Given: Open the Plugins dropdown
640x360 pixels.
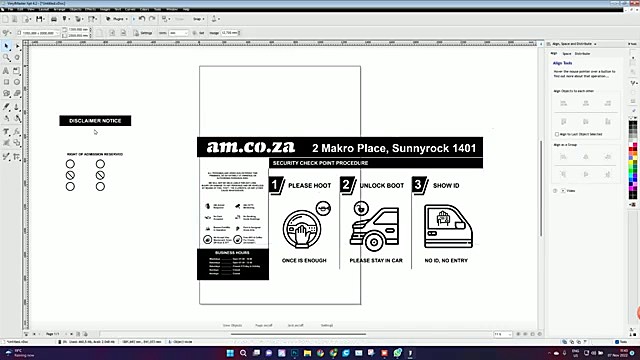Looking at the screenshot, I should click(117, 19).
